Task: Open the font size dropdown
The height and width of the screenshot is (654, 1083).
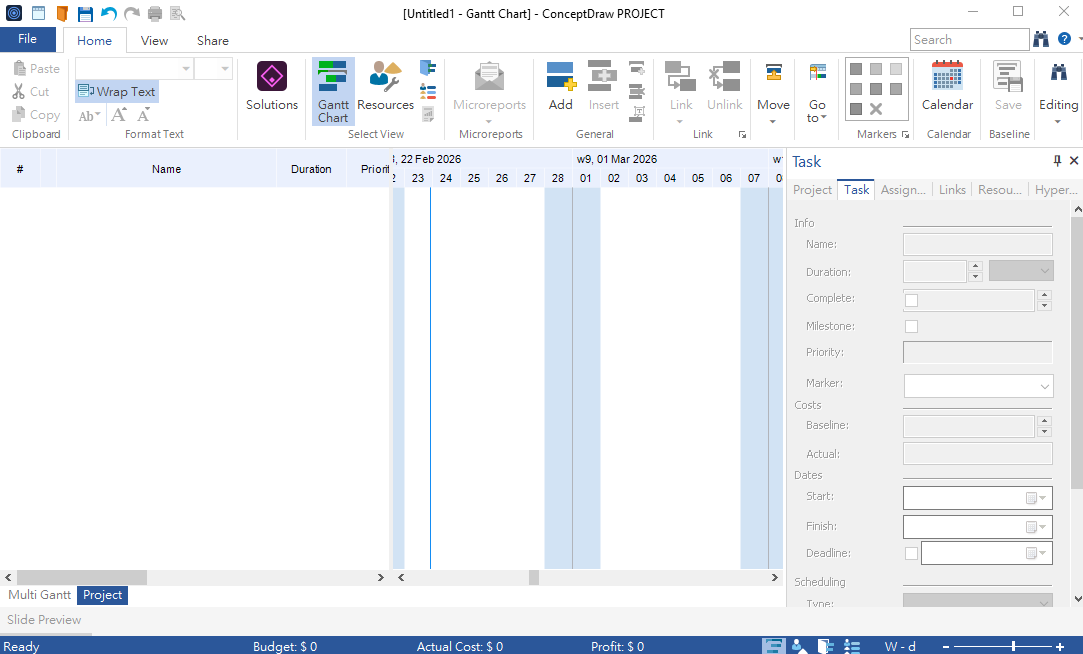Action: [x=224, y=68]
